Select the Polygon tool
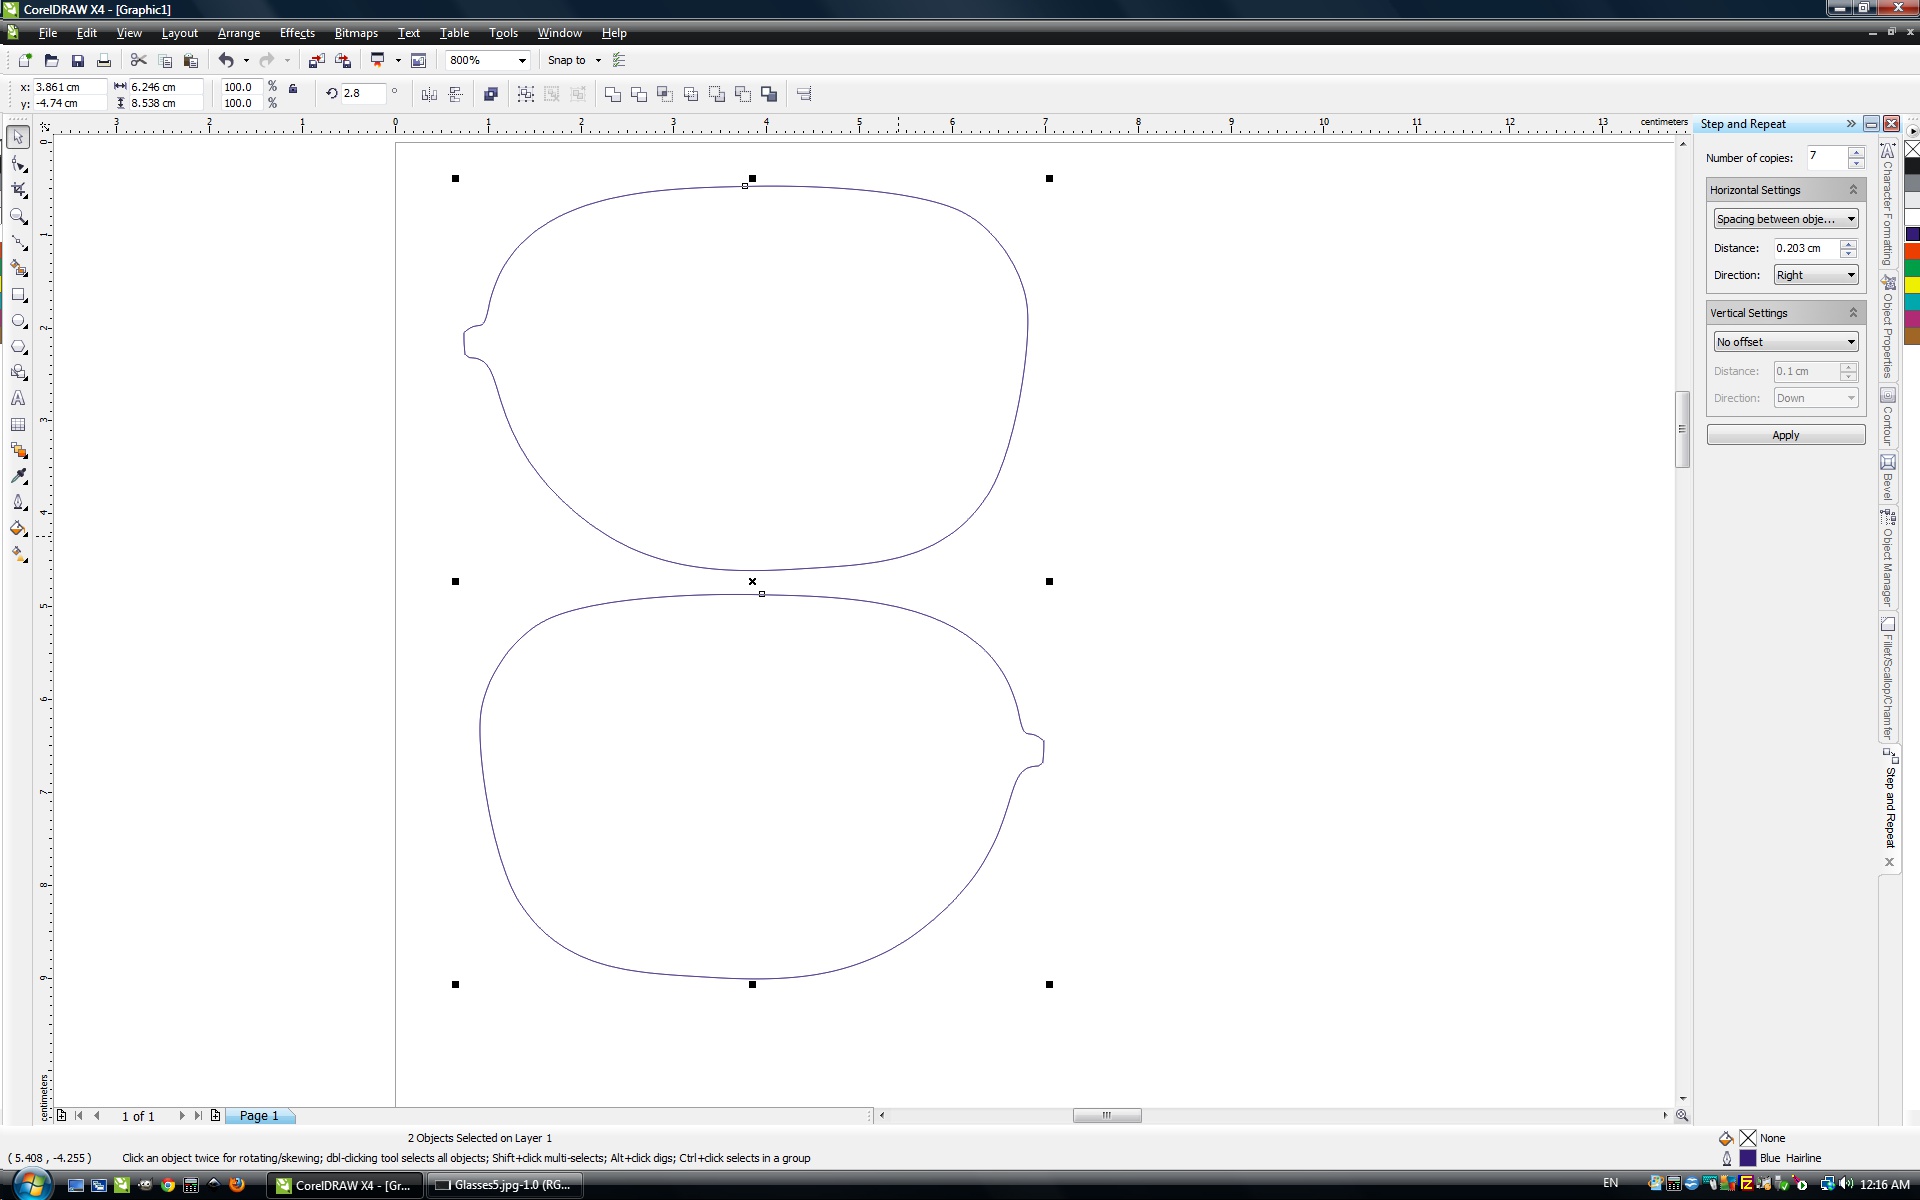This screenshot has height=1200, width=1920. pos(18,346)
